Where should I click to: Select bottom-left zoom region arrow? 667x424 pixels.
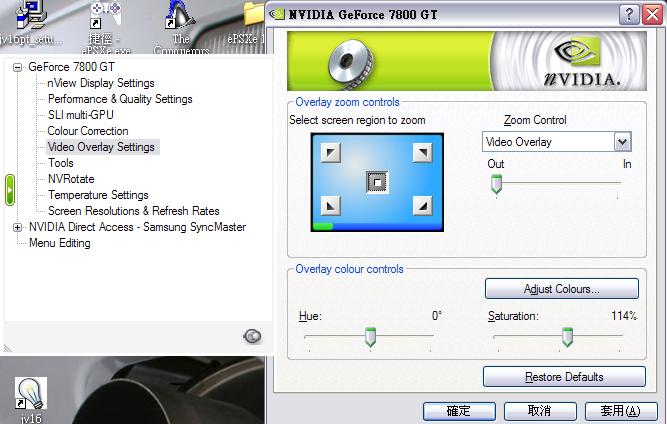pos(331,206)
